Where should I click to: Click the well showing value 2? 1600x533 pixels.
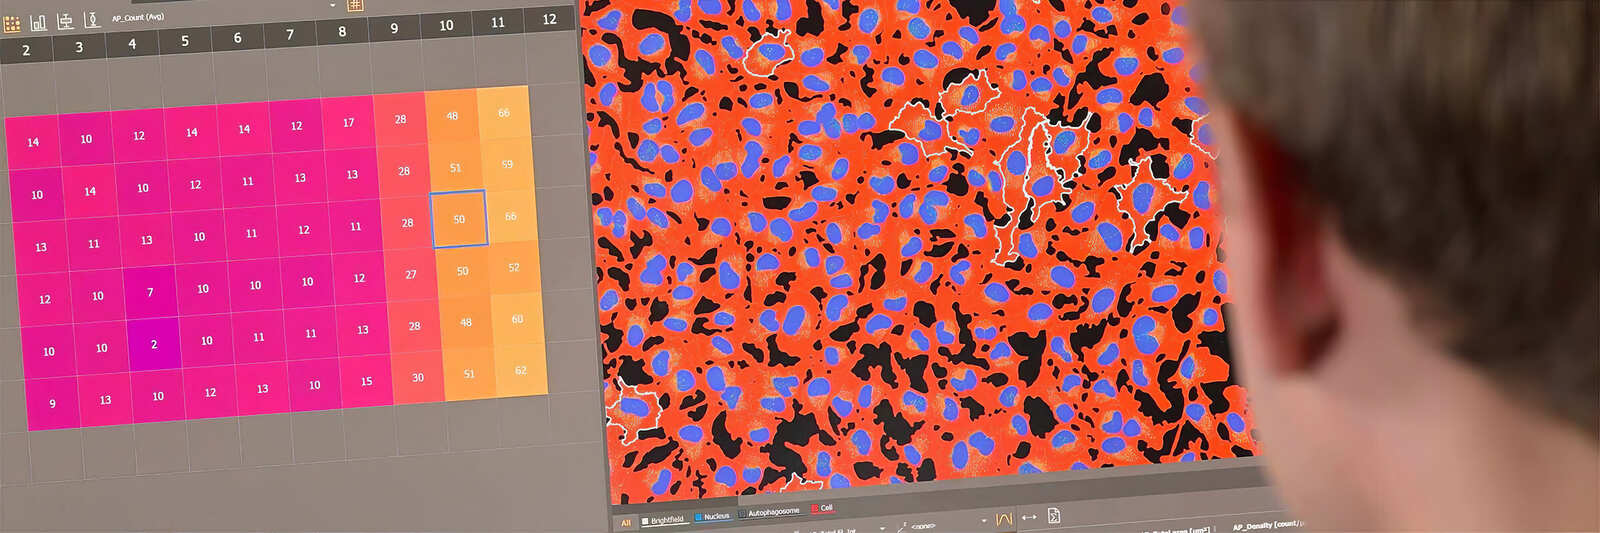[x=154, y=345]
